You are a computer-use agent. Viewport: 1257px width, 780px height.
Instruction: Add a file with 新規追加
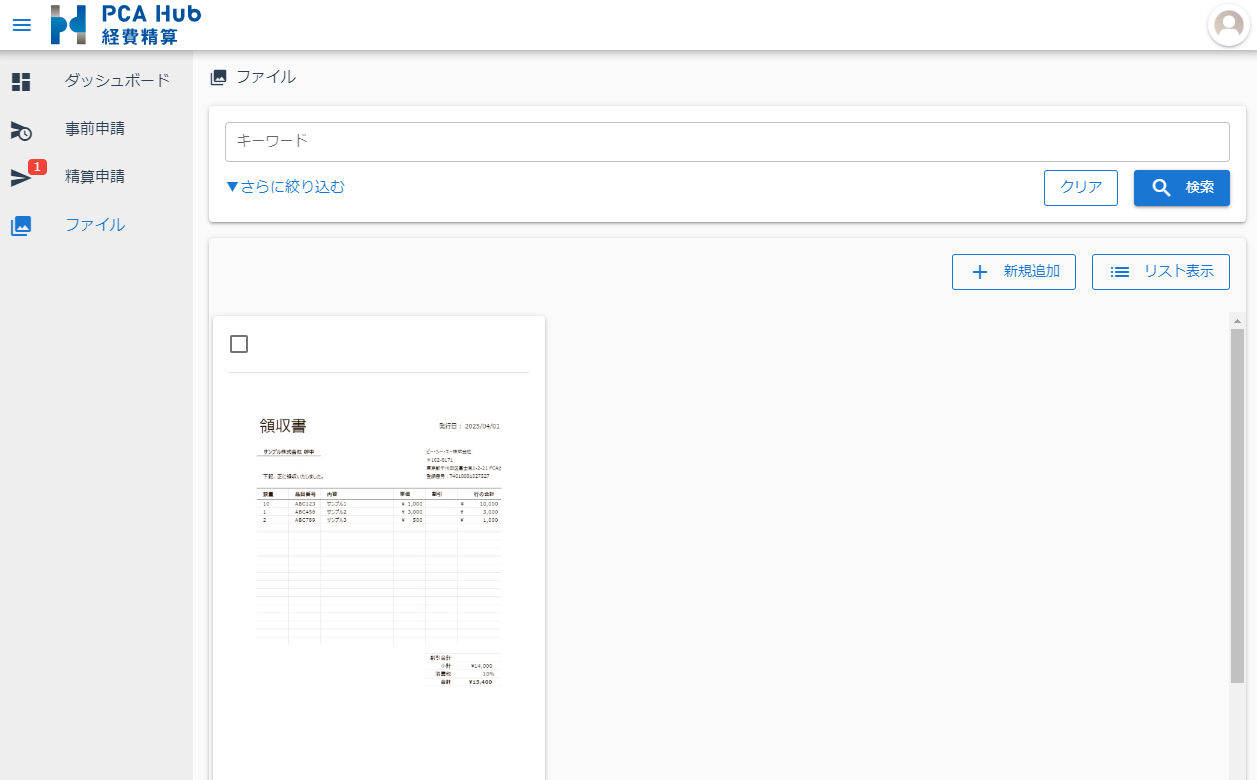pos(1013,271)
